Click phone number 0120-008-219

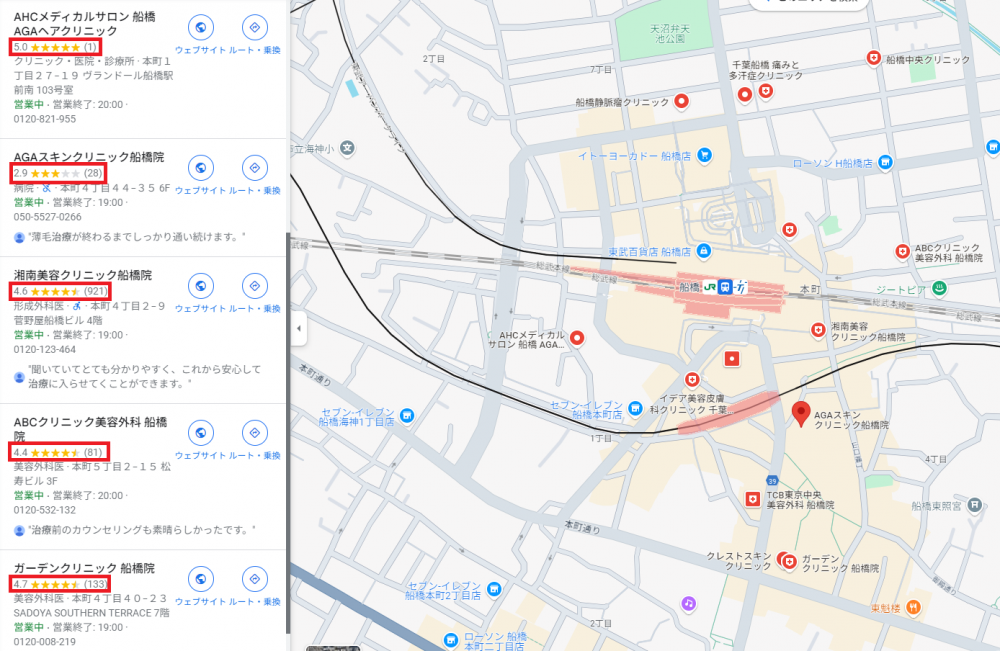click(45, 641)
